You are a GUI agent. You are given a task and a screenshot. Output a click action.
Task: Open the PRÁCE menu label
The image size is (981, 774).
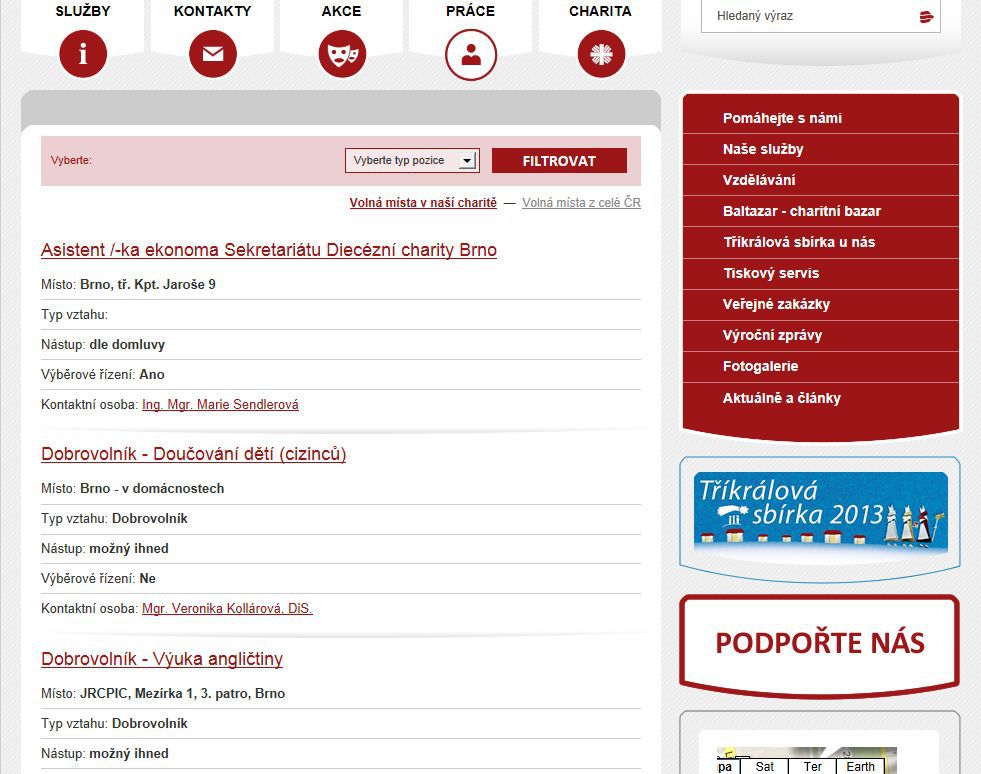pyautogui.click(x=470, y=11)
